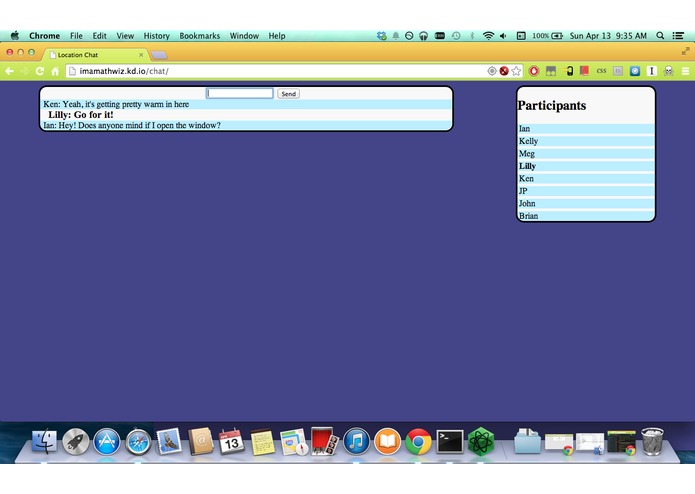Viewport: 695px width, 494px height.
Task: Click the date and time display
Action: 608,35
